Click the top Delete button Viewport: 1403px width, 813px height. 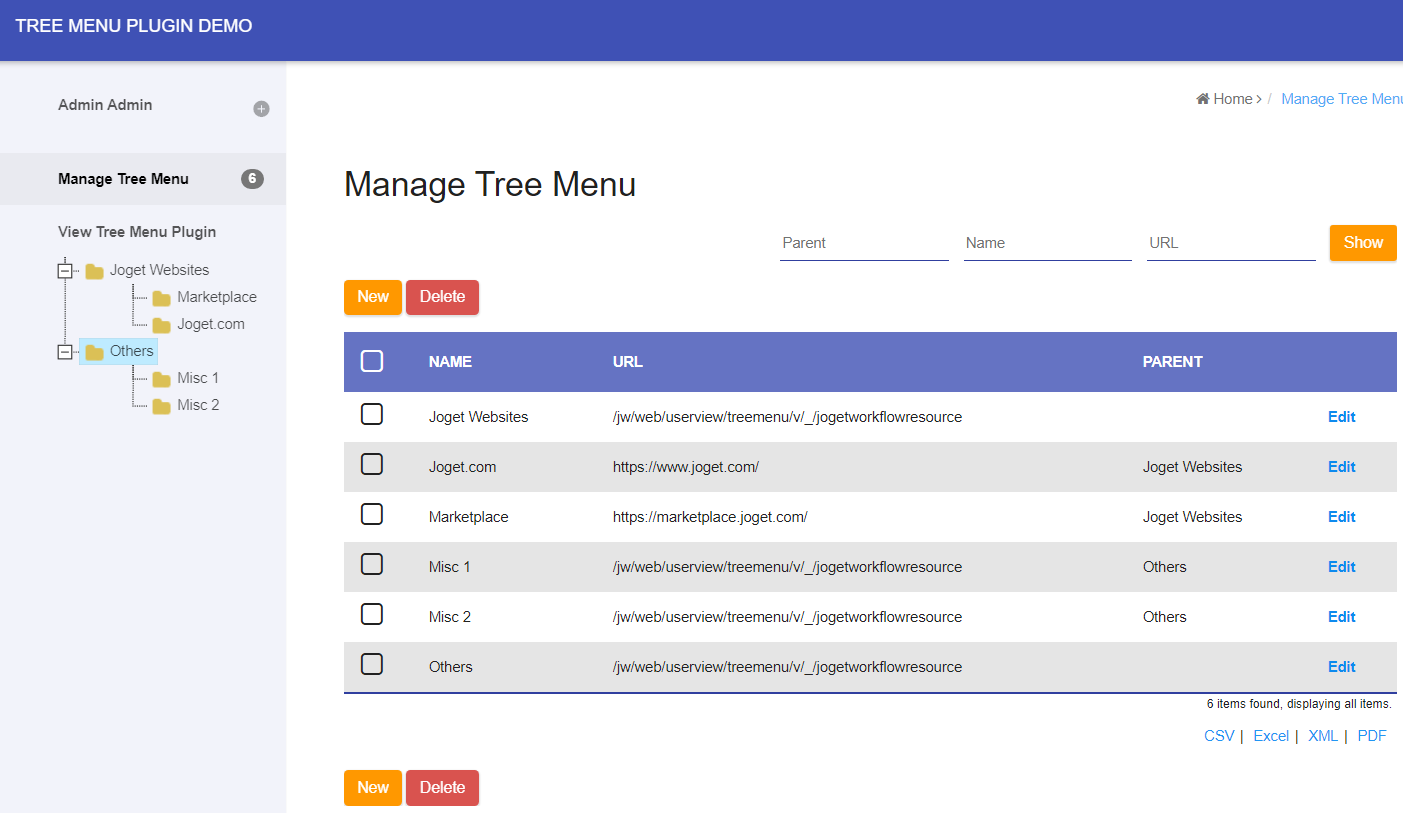(x=442, y=297)
